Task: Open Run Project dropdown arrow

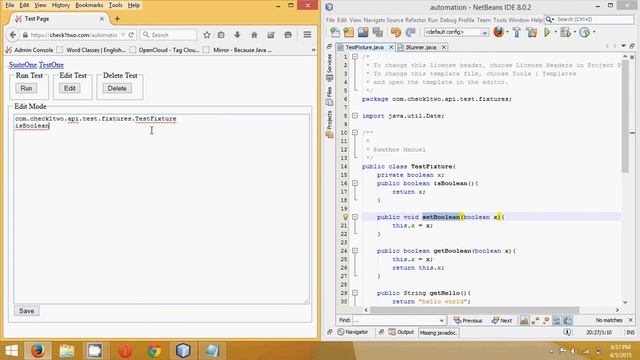Action: (x=555, y=32)
